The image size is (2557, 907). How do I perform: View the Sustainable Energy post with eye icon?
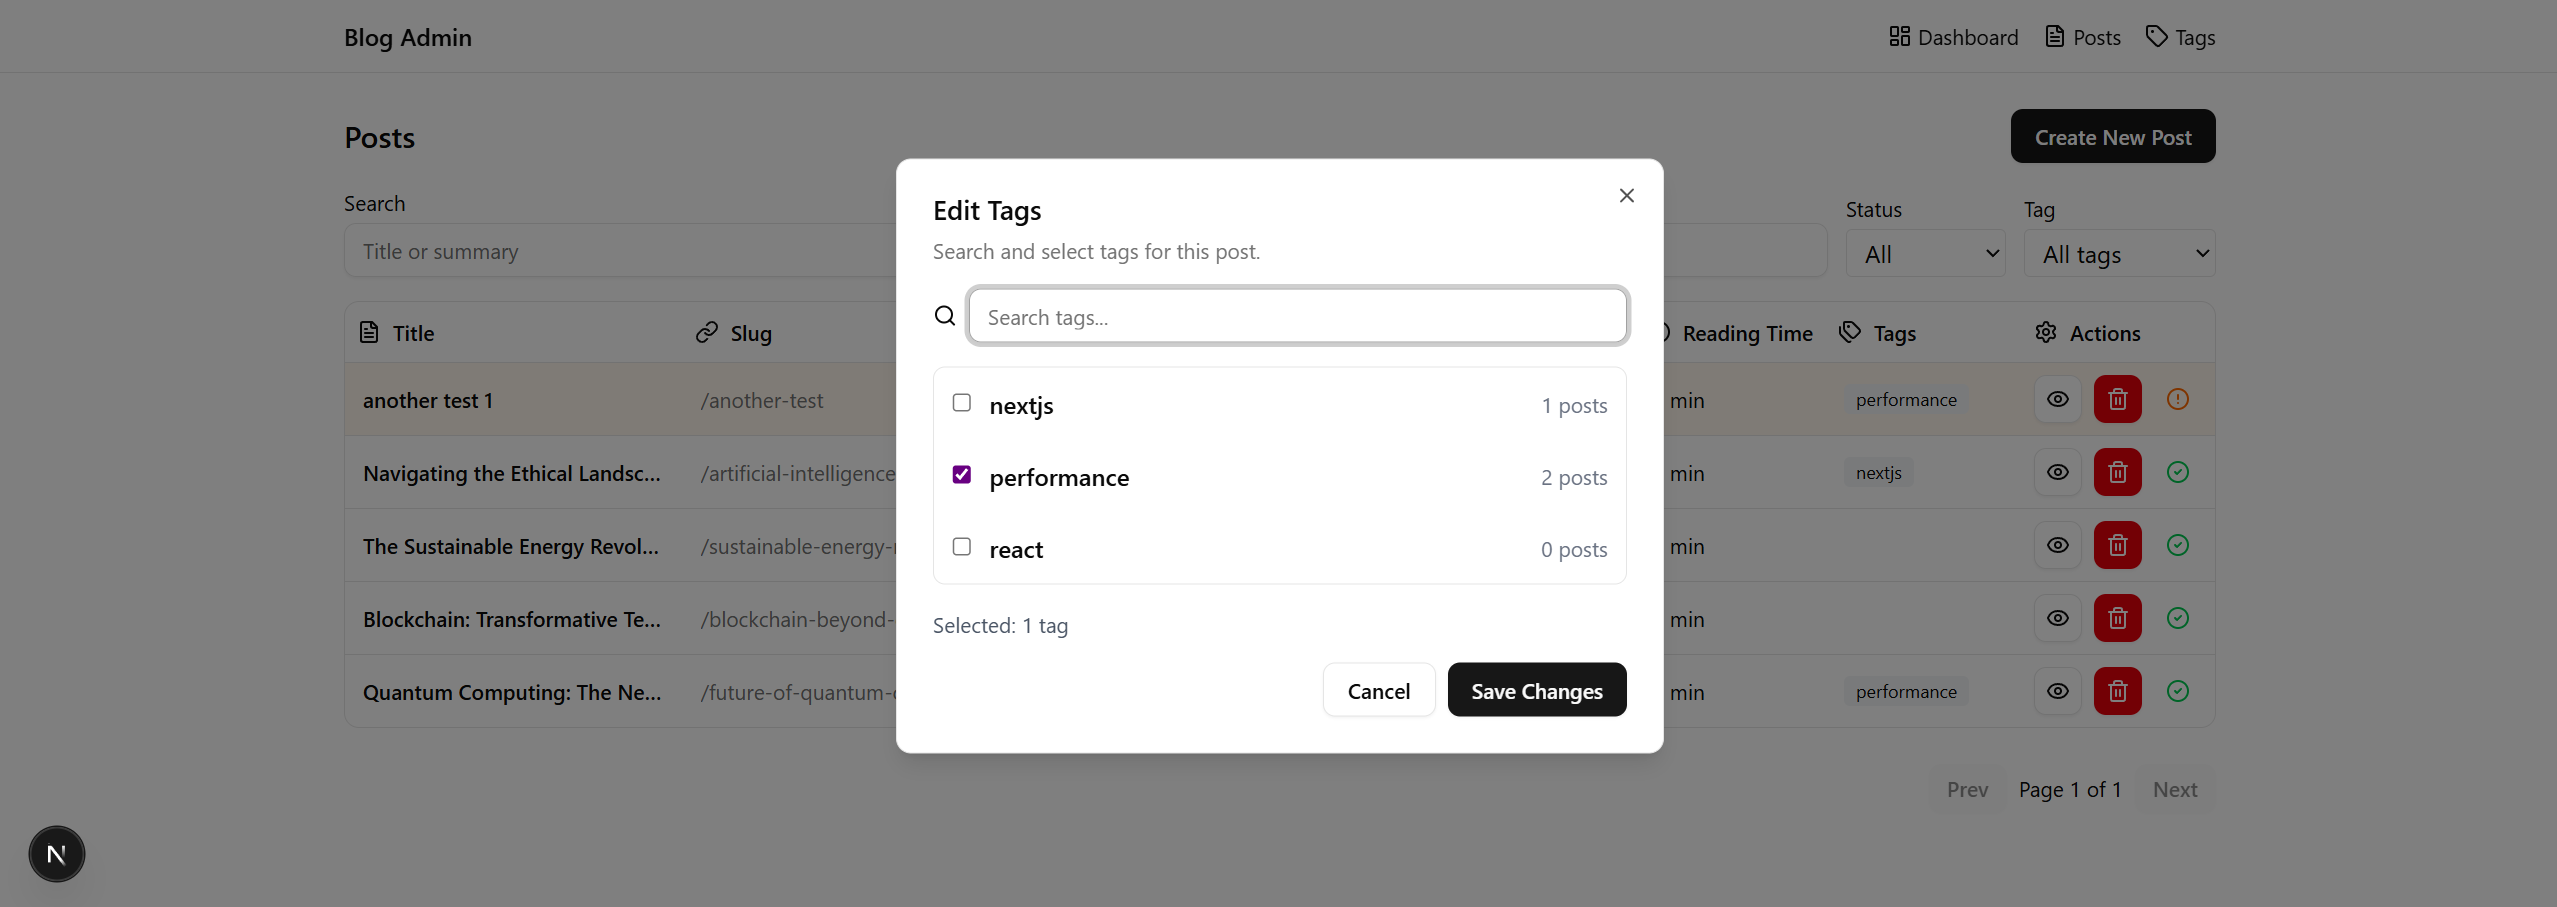click(2057, 545)
